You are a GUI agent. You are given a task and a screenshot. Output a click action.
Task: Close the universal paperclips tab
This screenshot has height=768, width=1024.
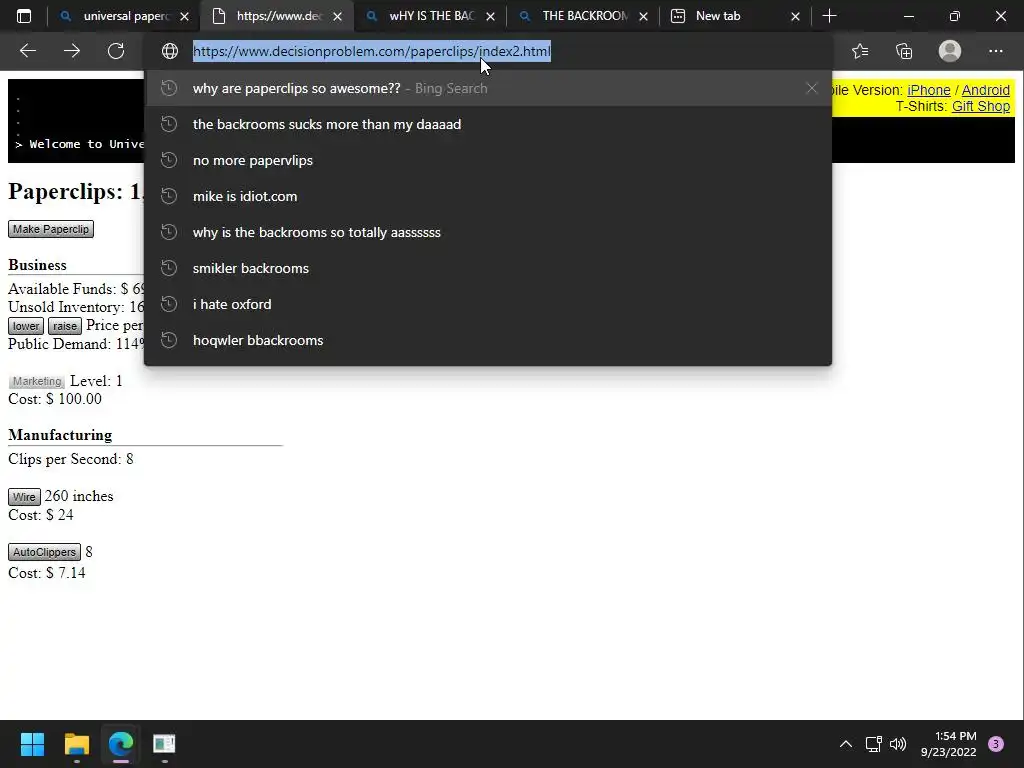click(x=185, y=17)
